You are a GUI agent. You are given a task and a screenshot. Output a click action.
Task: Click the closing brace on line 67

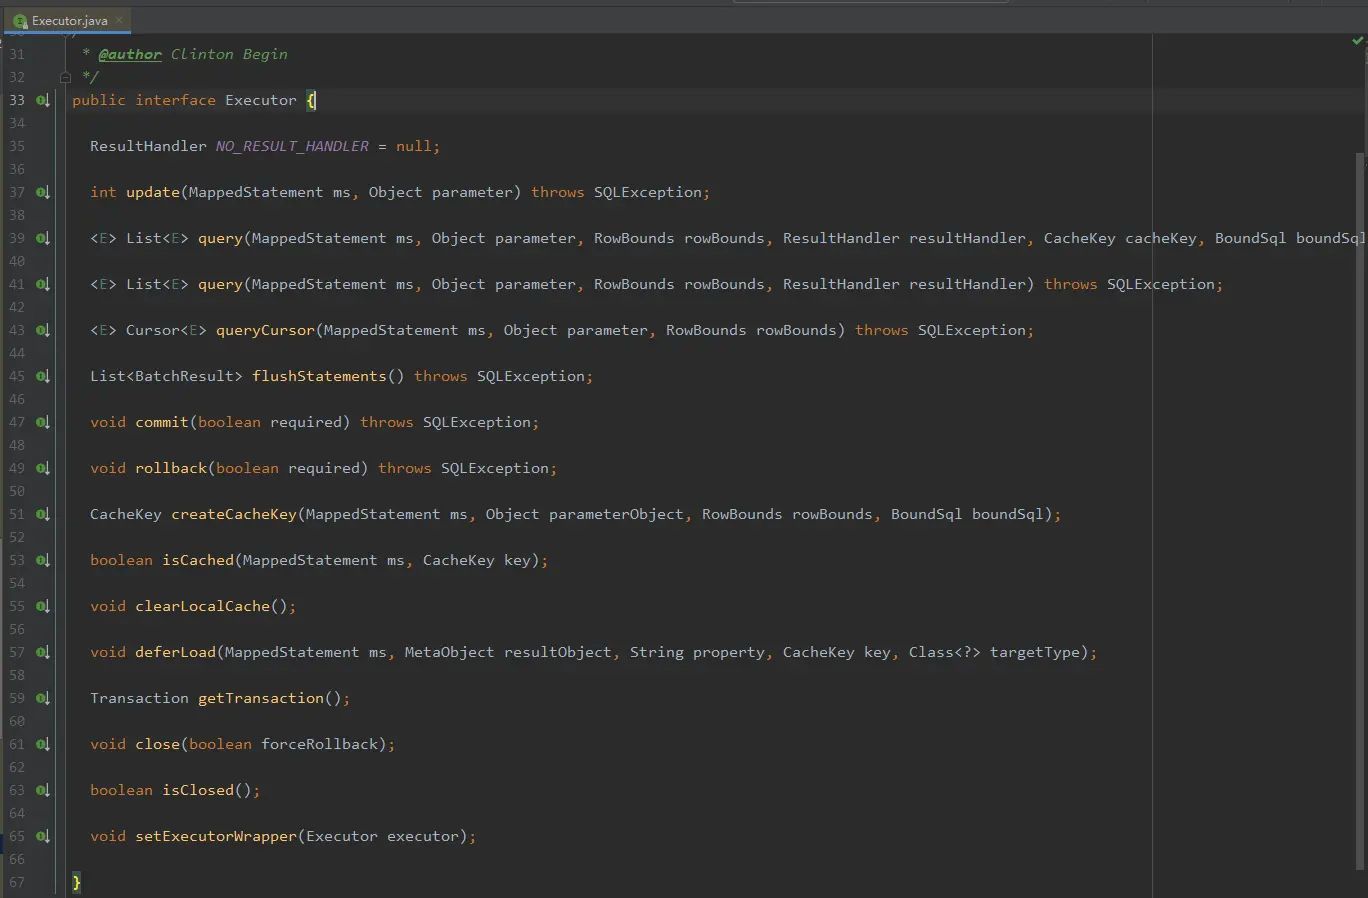pyautogui.click(x=76, y=882)
